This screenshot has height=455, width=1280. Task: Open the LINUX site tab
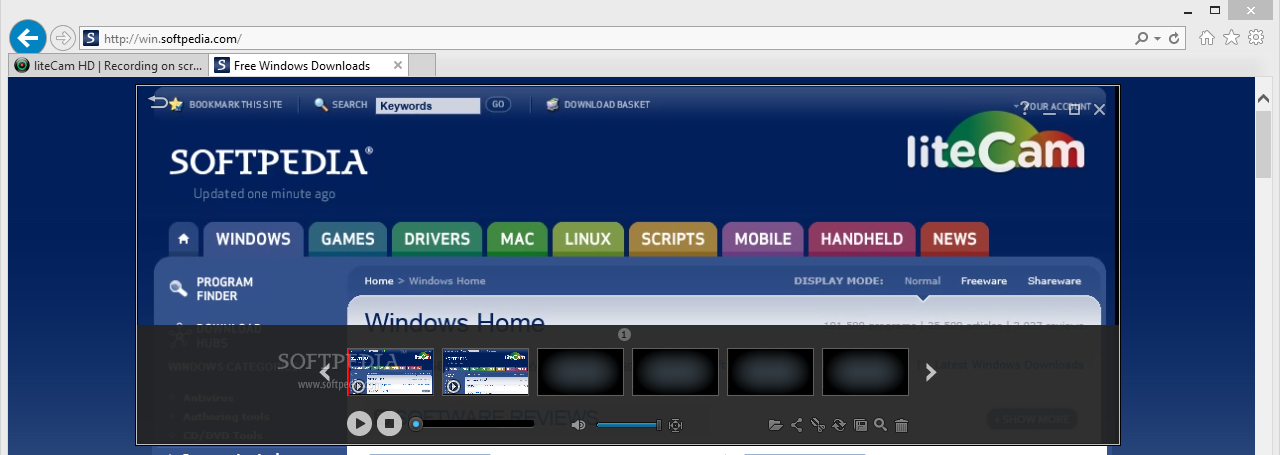point(588,239)
